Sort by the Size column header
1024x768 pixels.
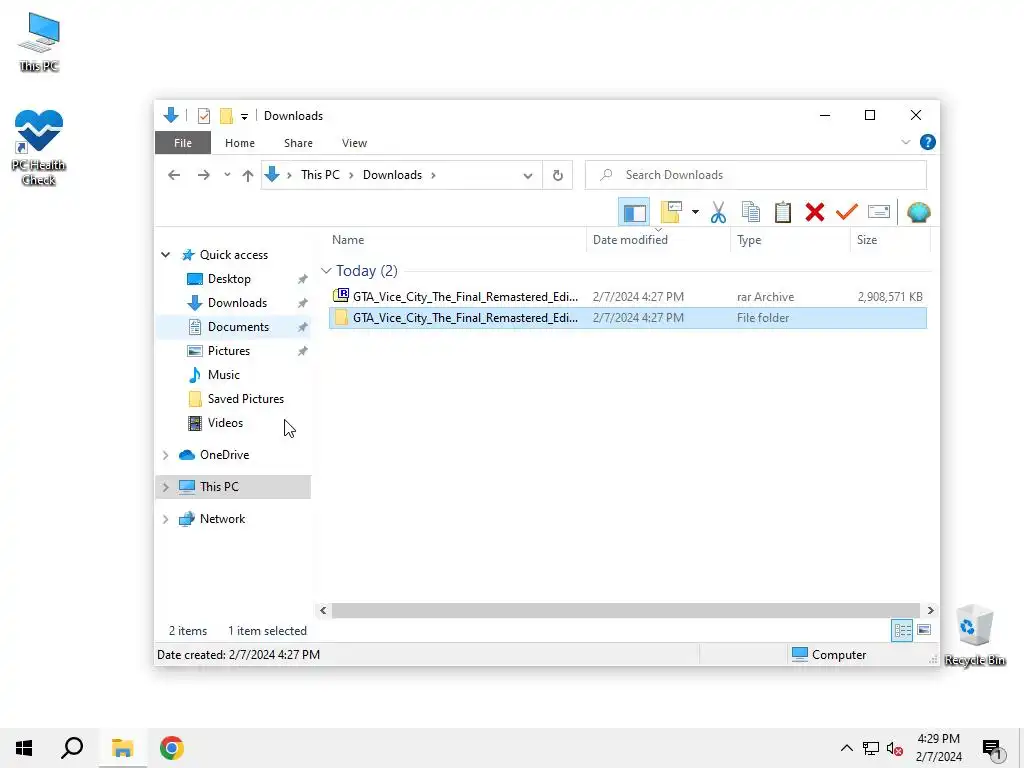890,240
